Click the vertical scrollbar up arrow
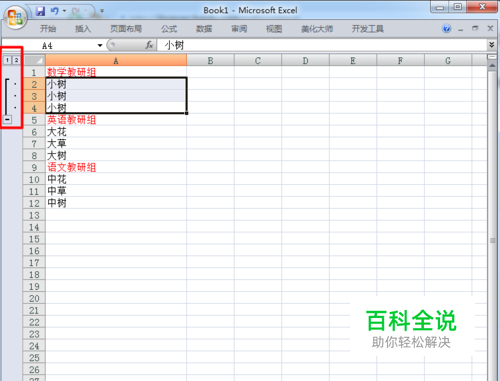This screenshot has height=381, width=500. pyautogui.click(x=492, y=66)
